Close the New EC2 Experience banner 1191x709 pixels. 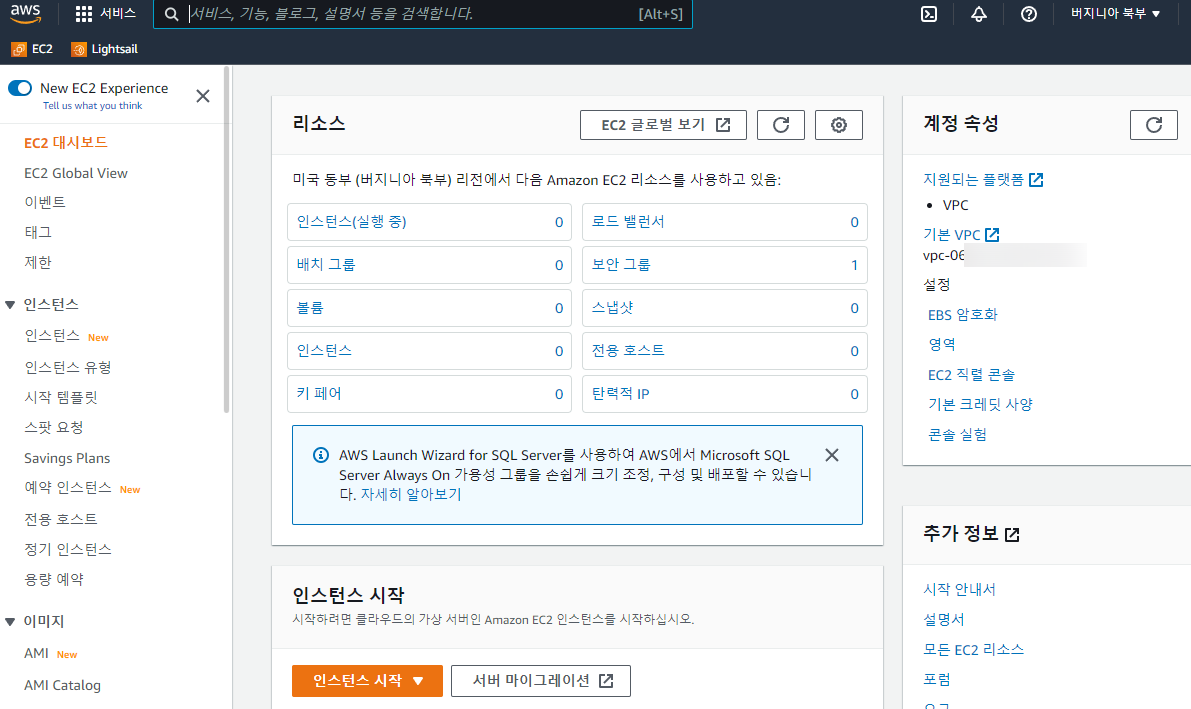point(203,96)
